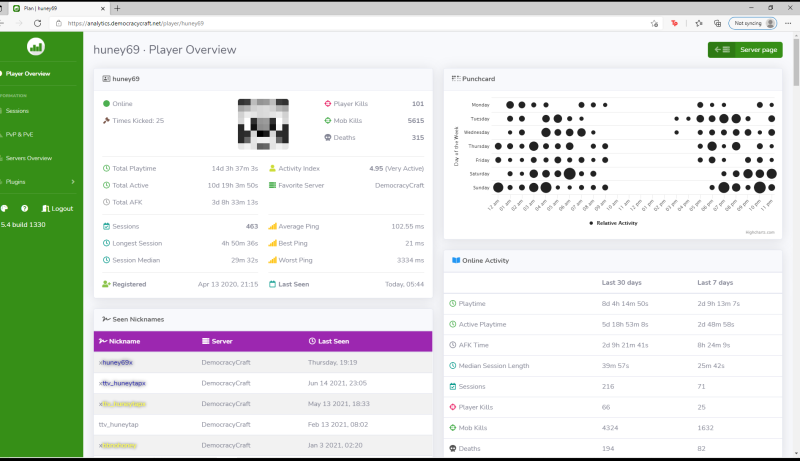Image resolution: width=800 pixels, height=461 pixels.
Task: Click the browser back arrow
Action: [2, 23]
